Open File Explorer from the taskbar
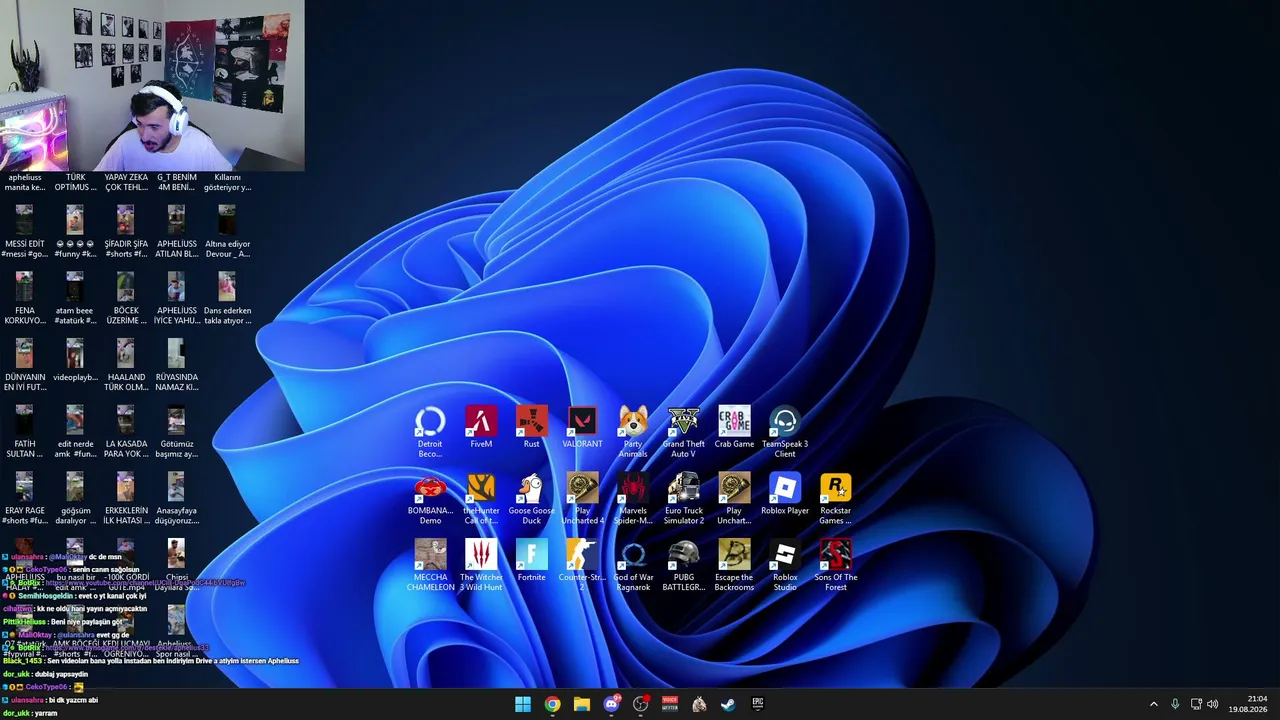This screenshot has width=1280, height=720. click(582, 704)
